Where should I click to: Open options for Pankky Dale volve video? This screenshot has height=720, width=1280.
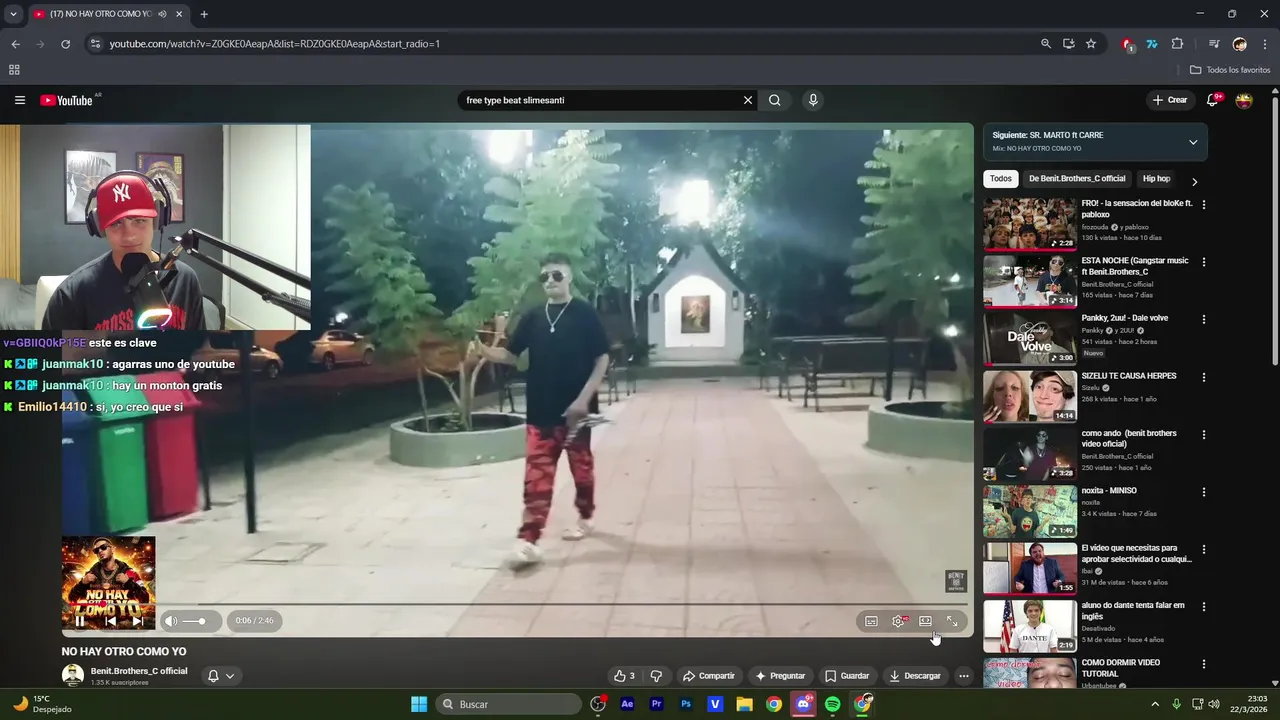tap(1203, 320)
